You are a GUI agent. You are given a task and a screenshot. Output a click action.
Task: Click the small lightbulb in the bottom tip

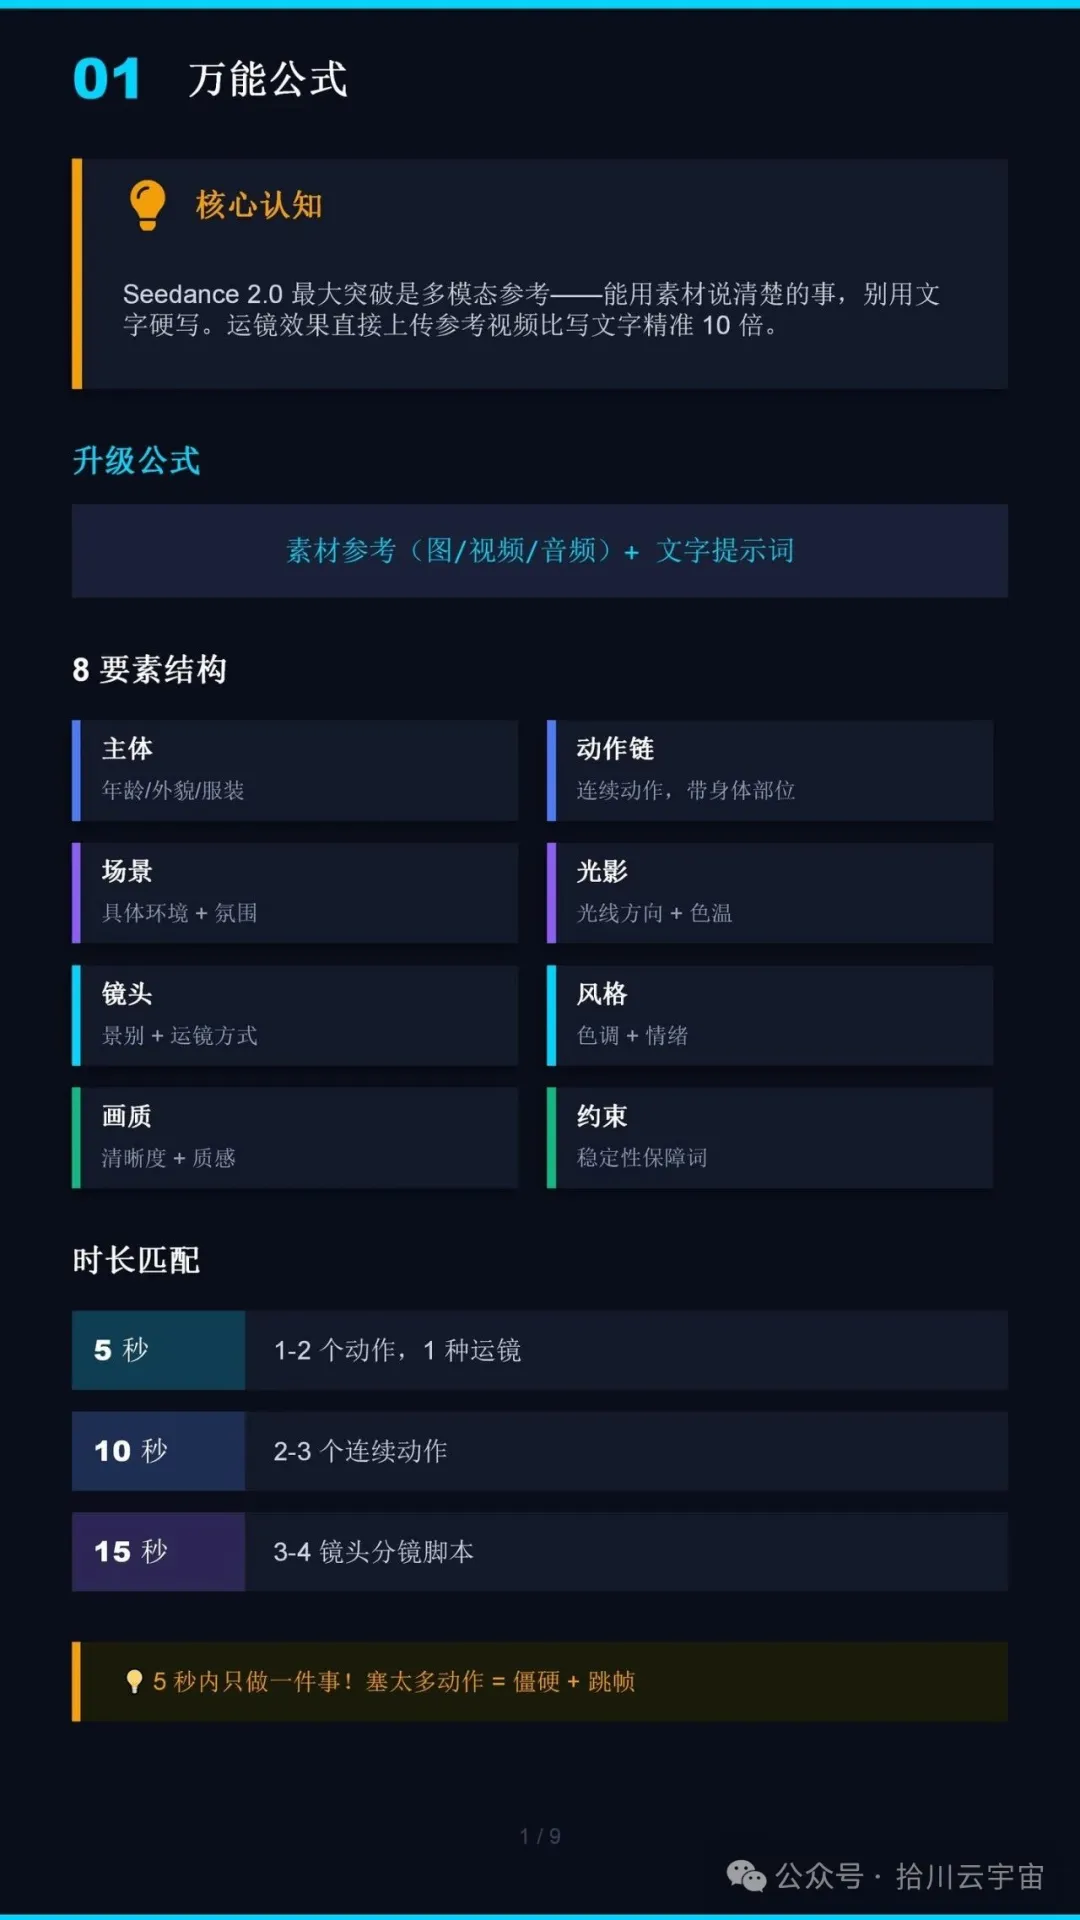(x=134, y=1681)
